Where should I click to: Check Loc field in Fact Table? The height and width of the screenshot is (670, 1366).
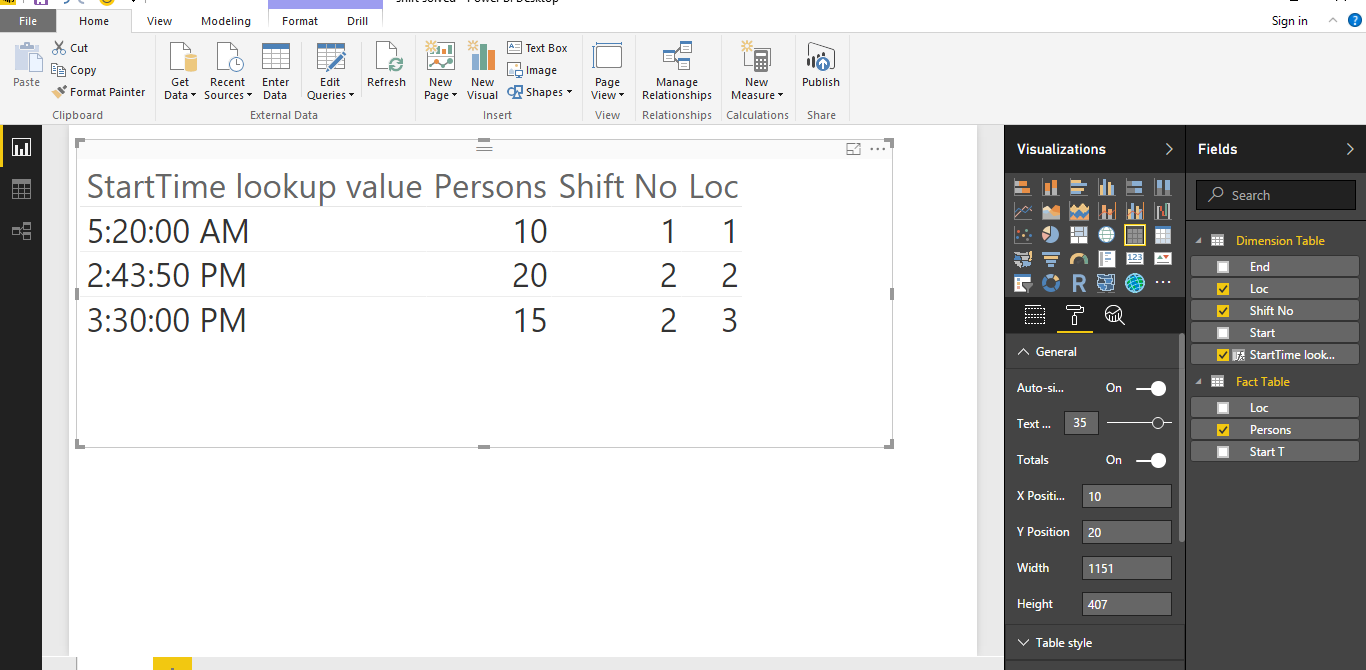1223,408
